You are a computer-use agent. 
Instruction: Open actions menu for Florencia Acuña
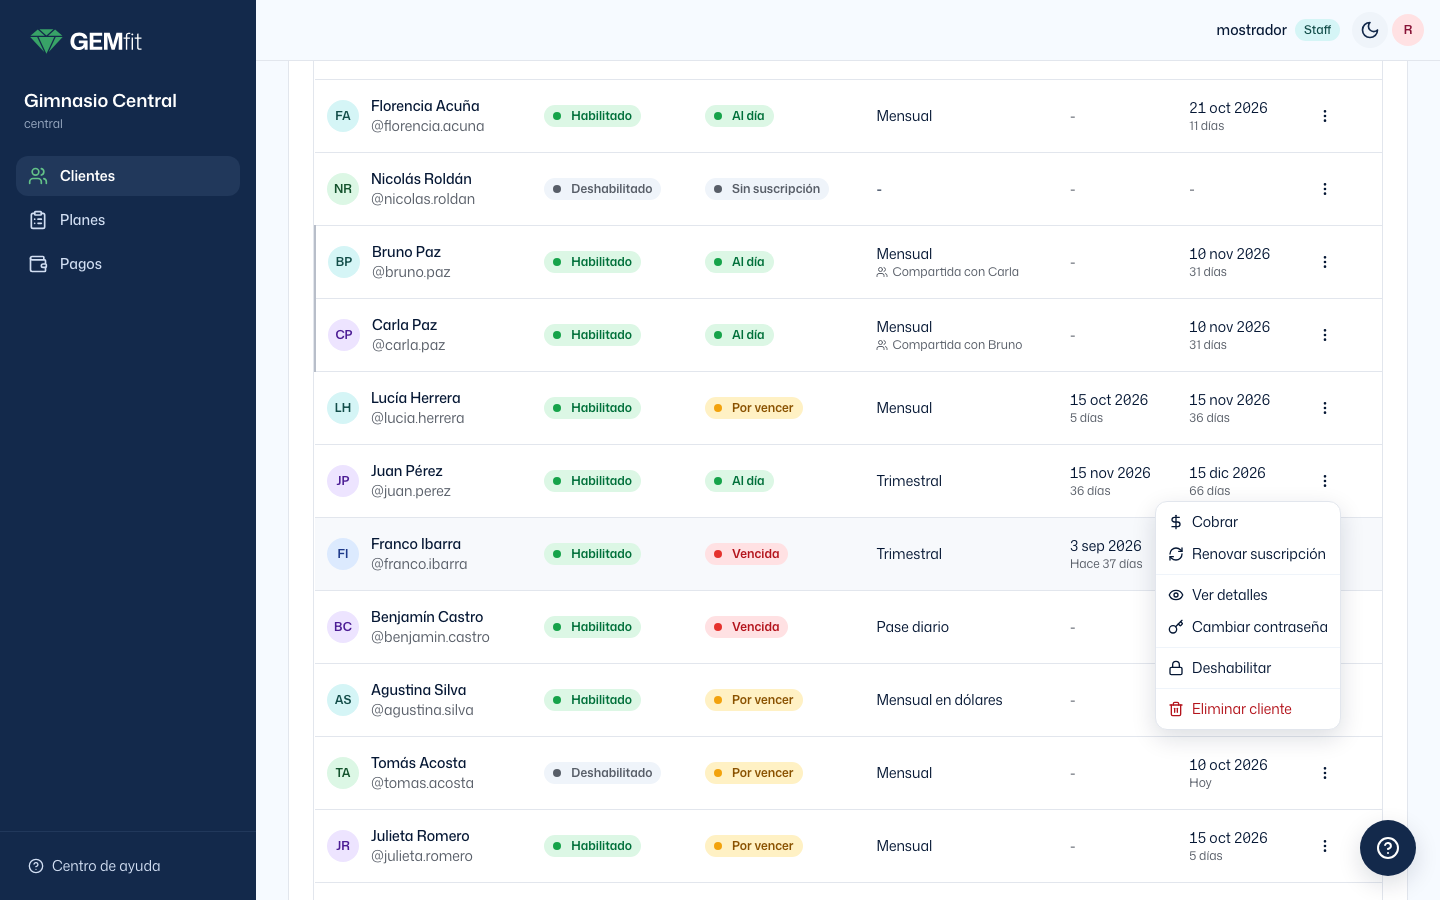1325,116
